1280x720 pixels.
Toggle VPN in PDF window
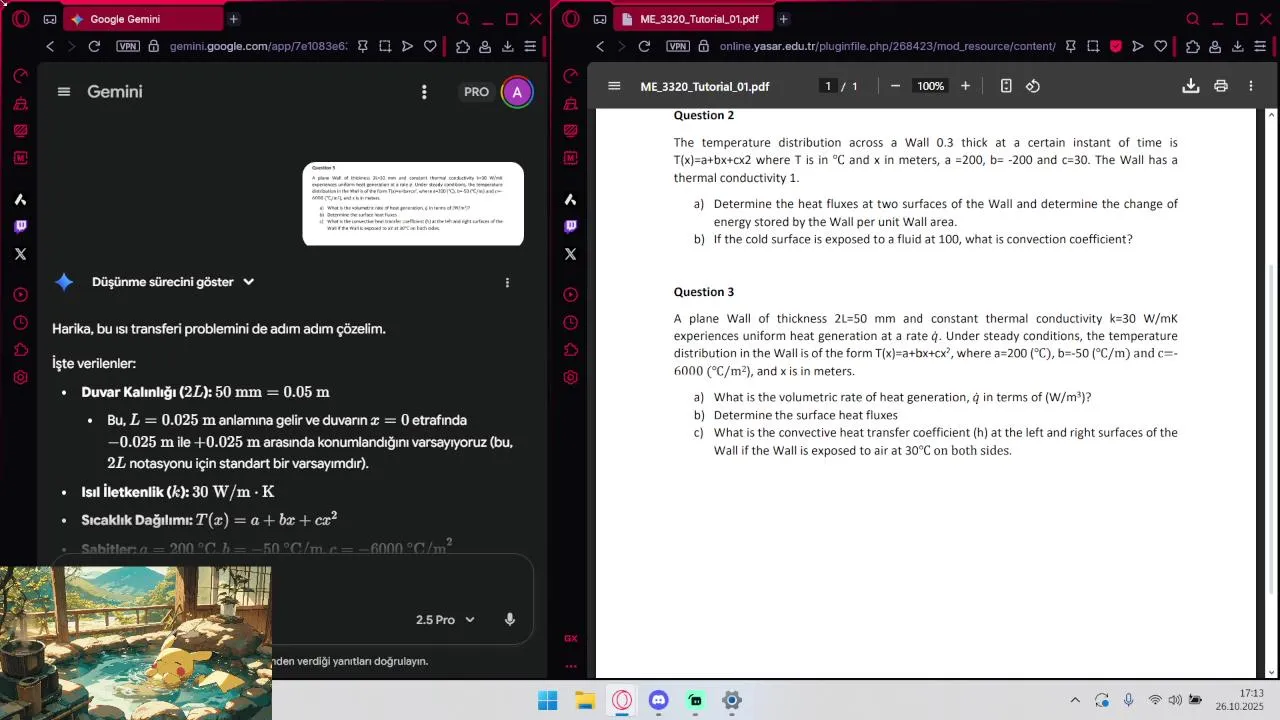pos(678,46)
